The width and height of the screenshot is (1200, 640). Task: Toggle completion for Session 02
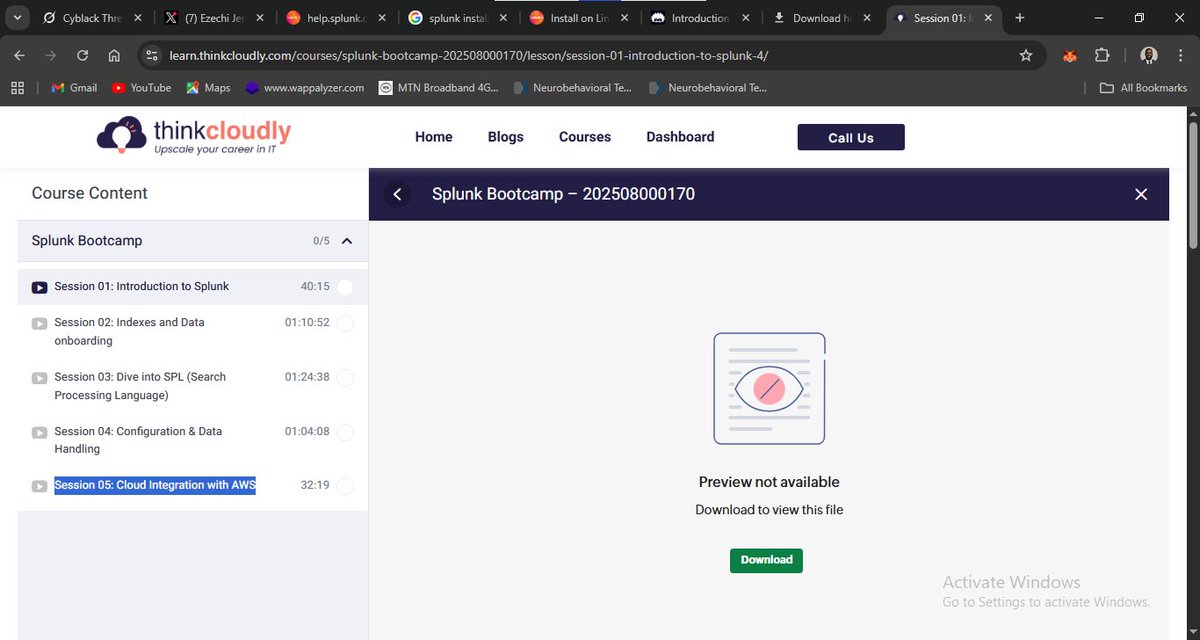point(344,323)
